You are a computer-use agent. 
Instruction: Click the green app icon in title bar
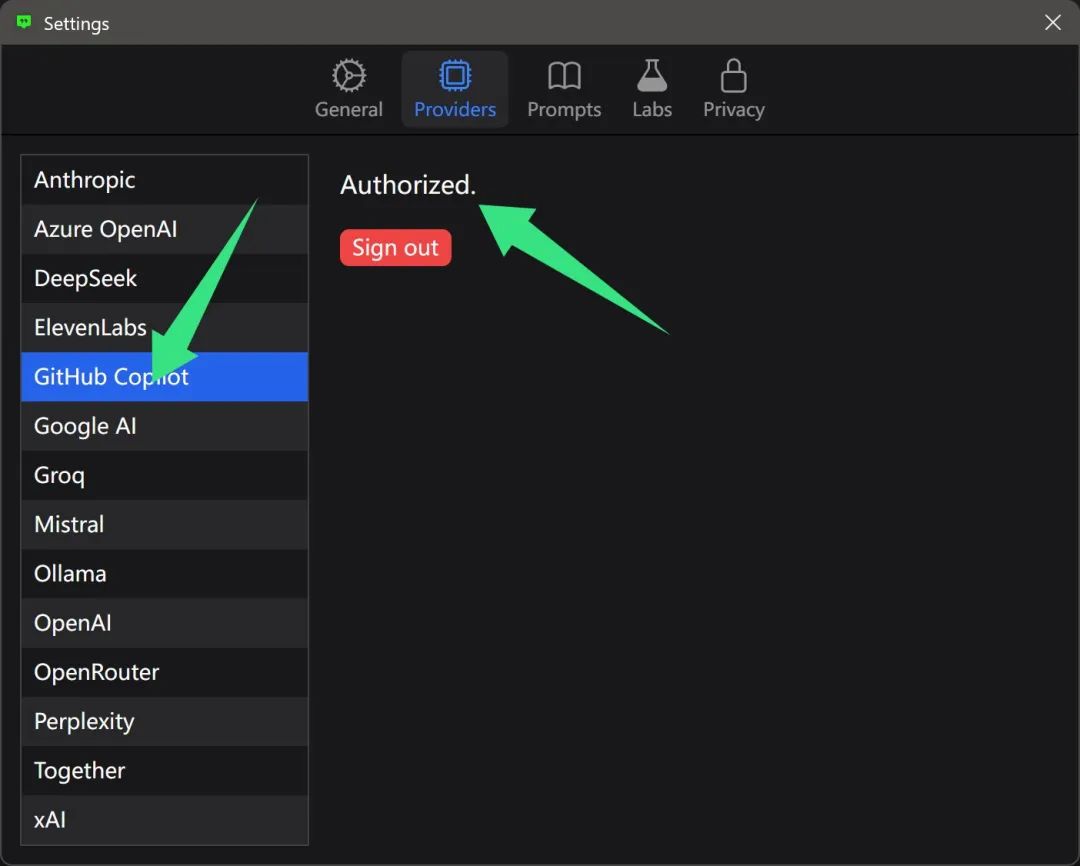pos(24,22)
